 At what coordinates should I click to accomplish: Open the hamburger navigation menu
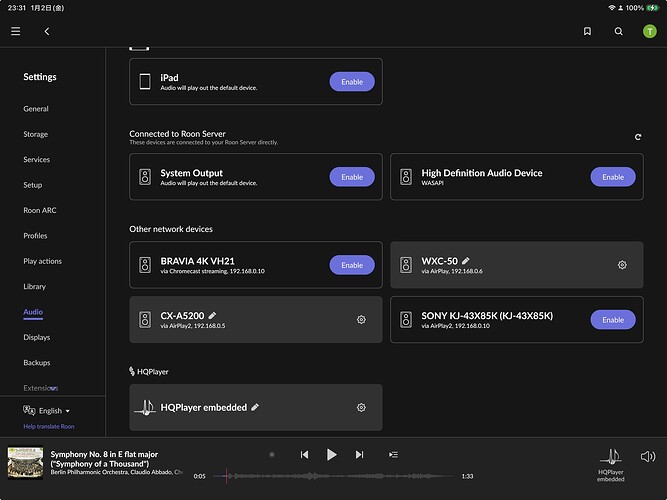click(x=15, y=32)
